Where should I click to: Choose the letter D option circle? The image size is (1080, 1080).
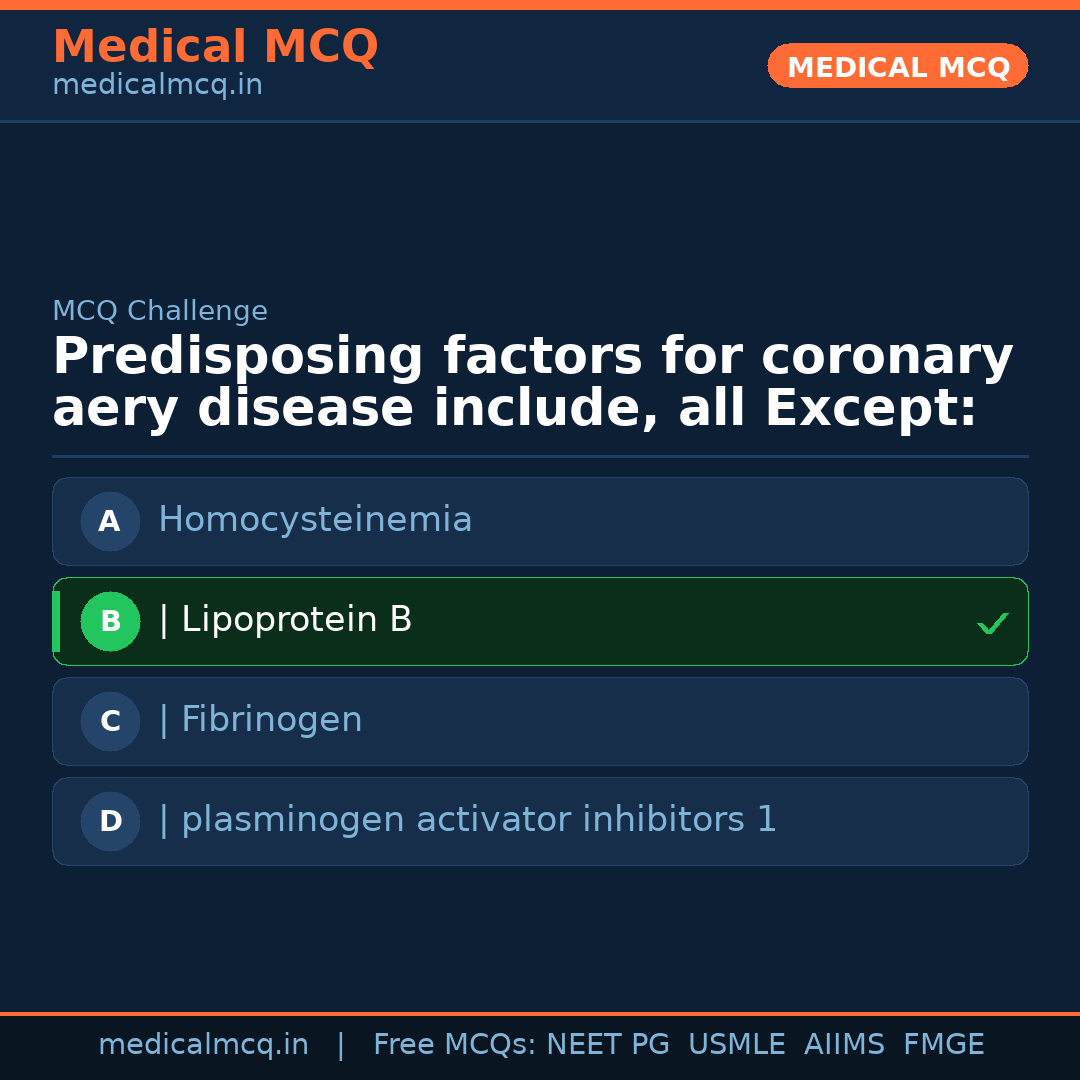110,821
